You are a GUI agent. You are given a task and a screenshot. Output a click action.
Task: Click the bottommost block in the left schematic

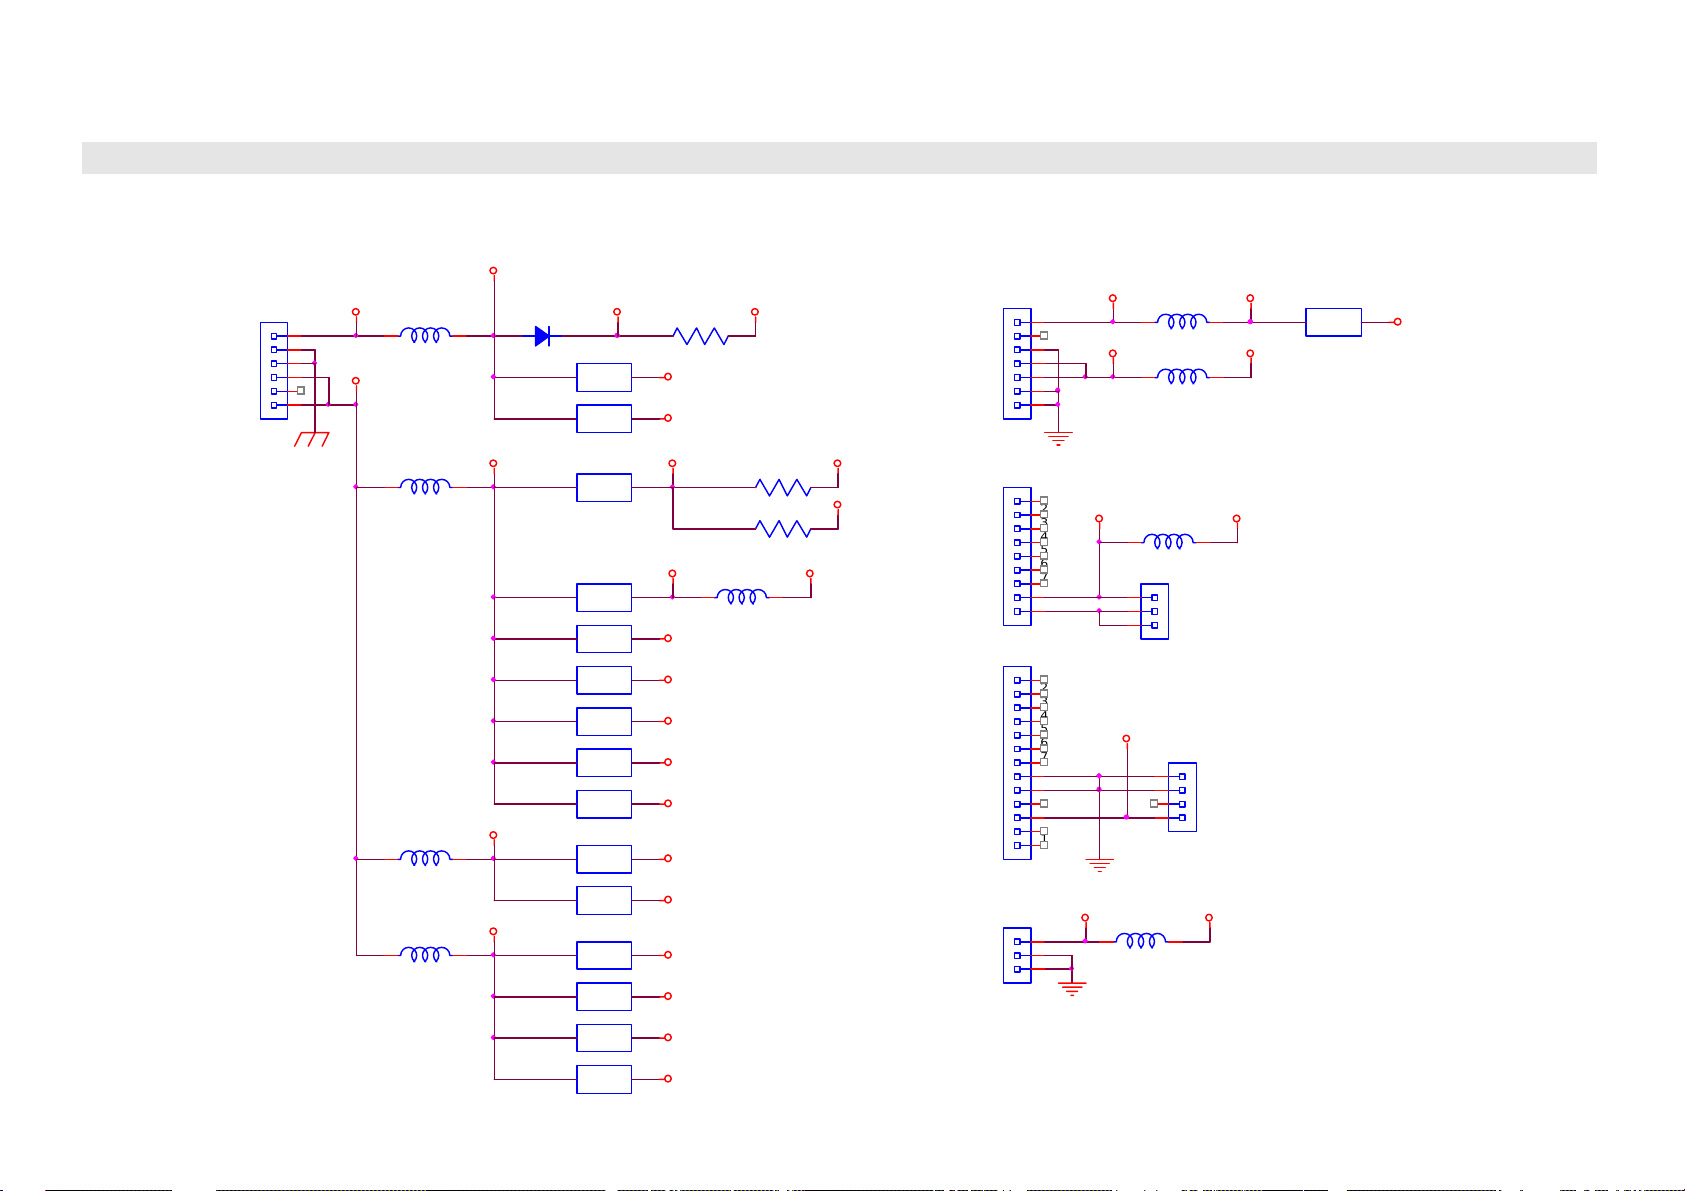point(604,1079)
